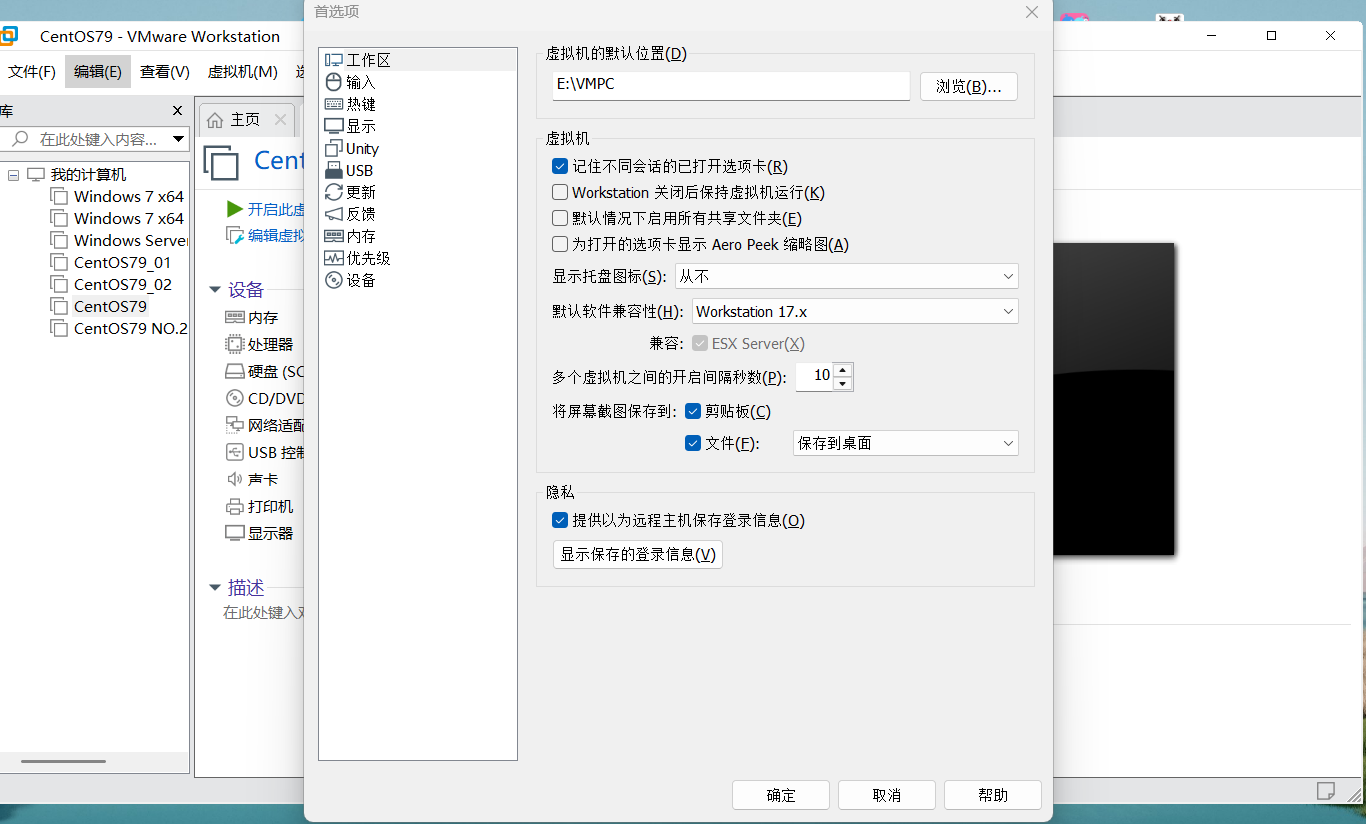Click the black VM screen thumbnail
1366x824 pixels.
[1113, 398]
